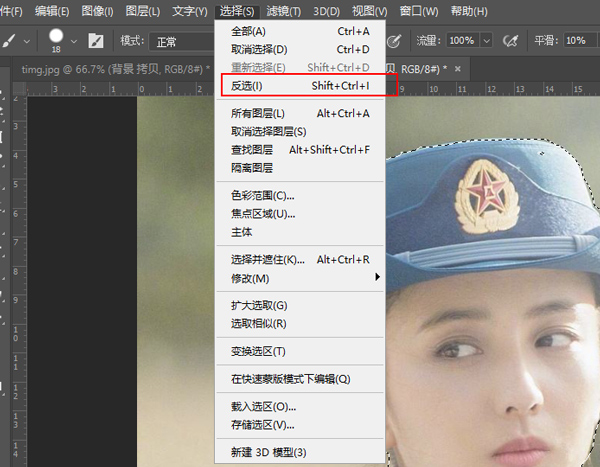Enable pressure for opacity icon
Image resolution: width=600 pixels, height=467 pixels.
[394, 41]
